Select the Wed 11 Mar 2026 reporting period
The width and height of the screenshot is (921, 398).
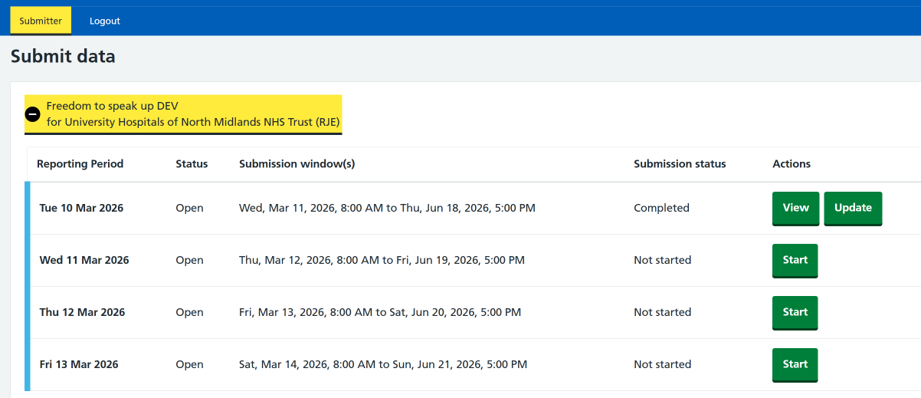(x=84, y=260)
